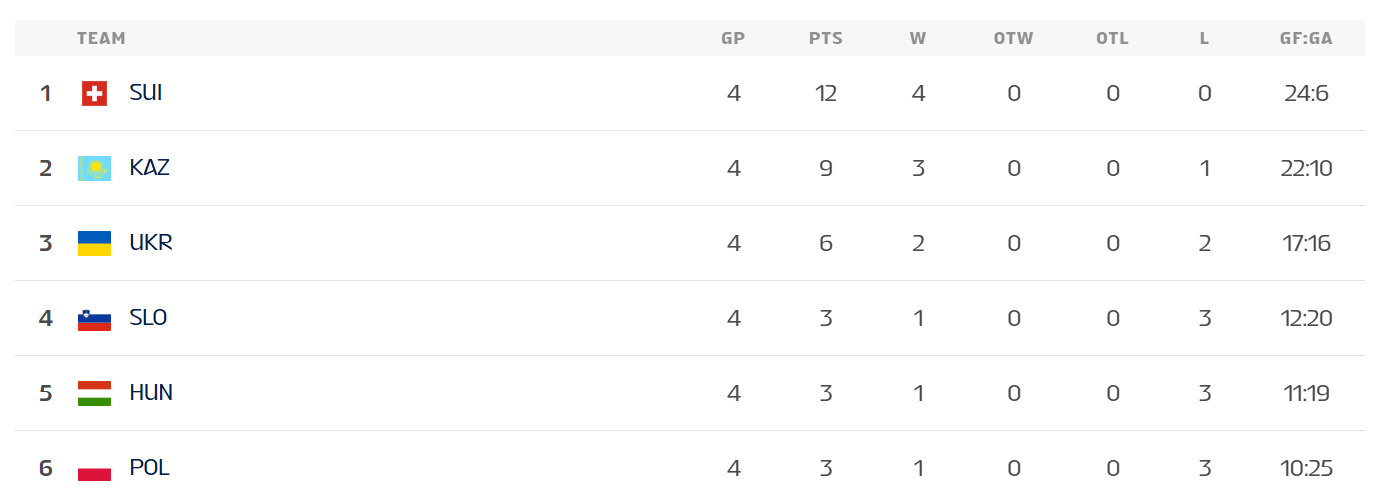Open the SLO team link

point(148,318)
